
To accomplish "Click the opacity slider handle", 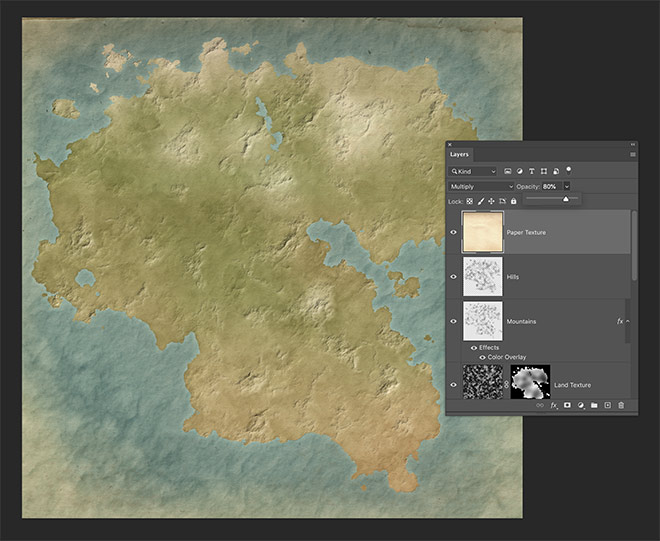I will click(x=565, y=199).
